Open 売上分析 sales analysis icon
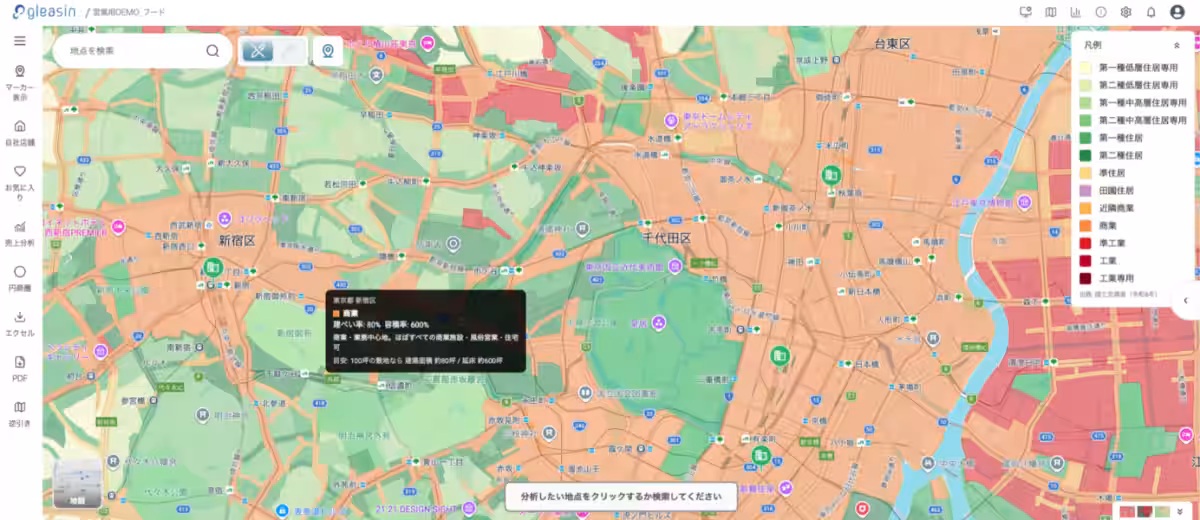 [20, 226]
